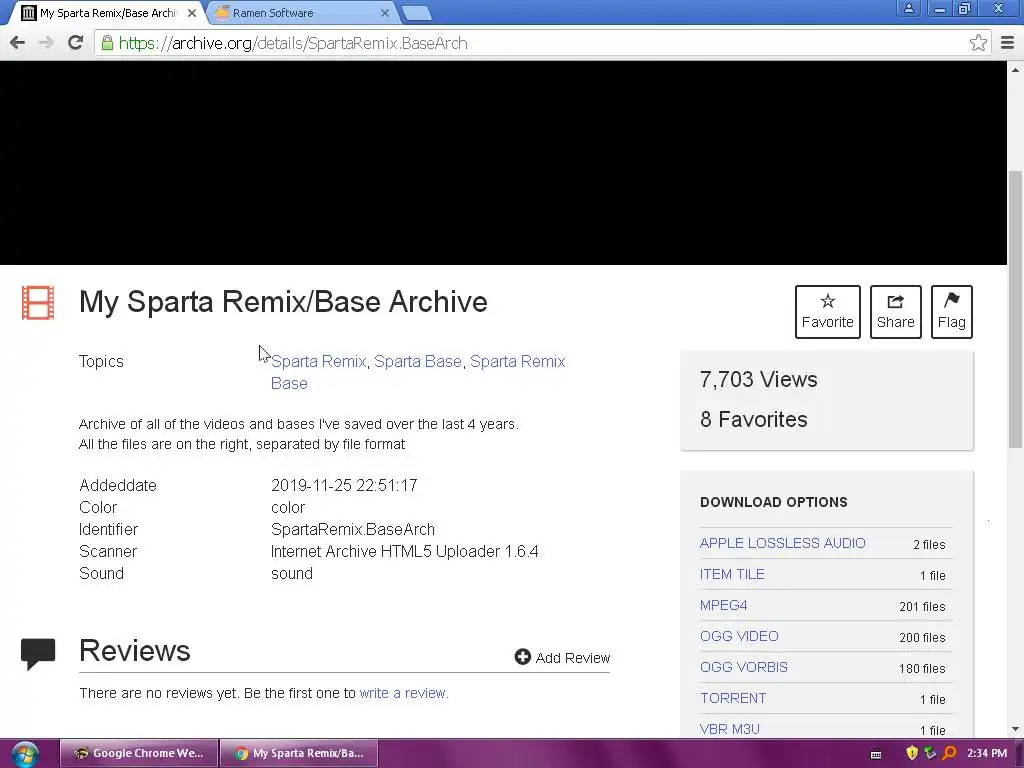The height and width of the screenshot is (768, 1024).
Task: Download the TORRENT file
Action: click(733, 698)
